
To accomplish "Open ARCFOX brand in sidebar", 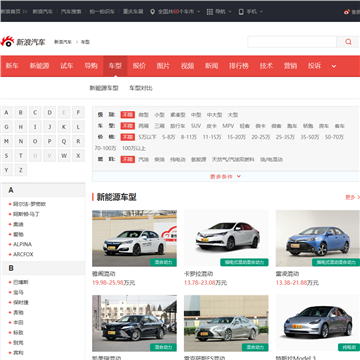I will 23,254.
